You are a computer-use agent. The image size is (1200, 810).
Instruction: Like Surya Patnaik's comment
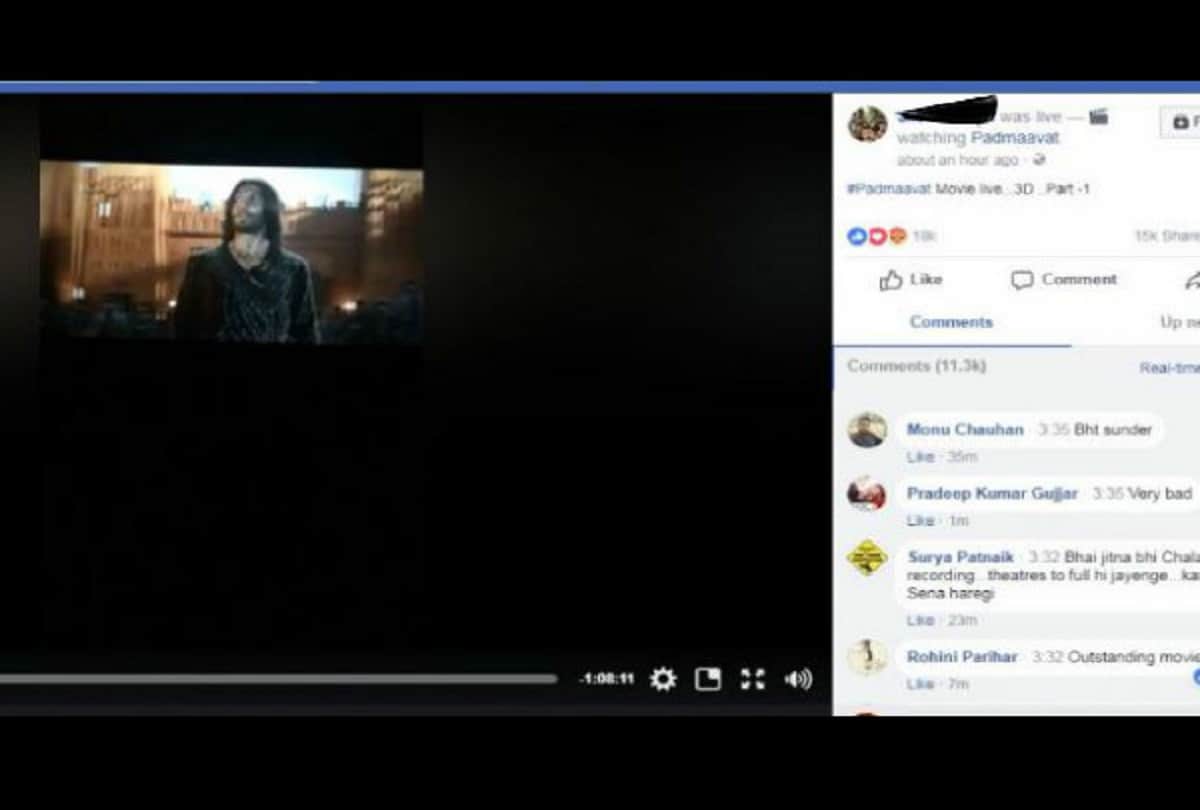pos(920,621)
